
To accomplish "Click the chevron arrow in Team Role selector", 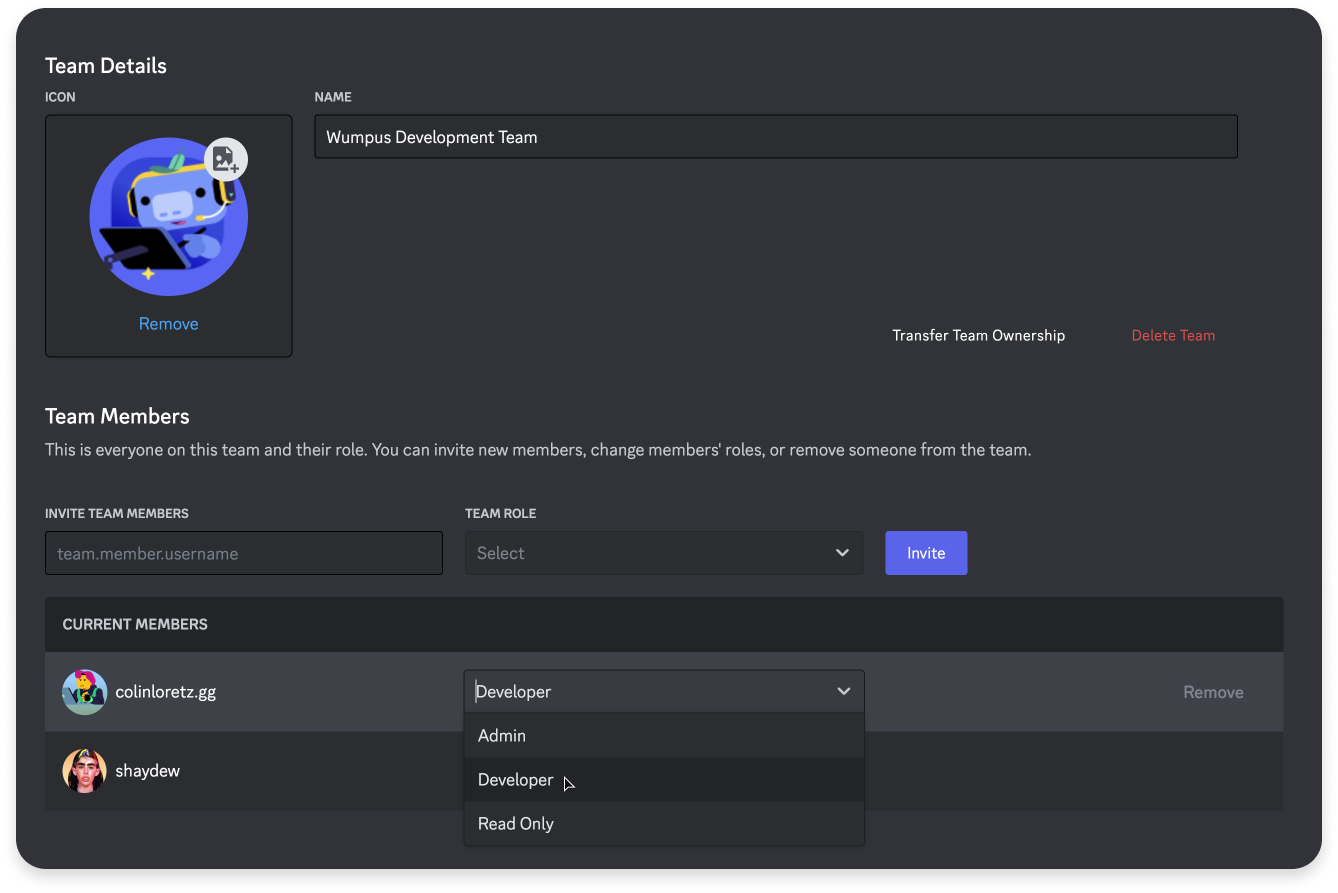I will (x=842, y=553).
